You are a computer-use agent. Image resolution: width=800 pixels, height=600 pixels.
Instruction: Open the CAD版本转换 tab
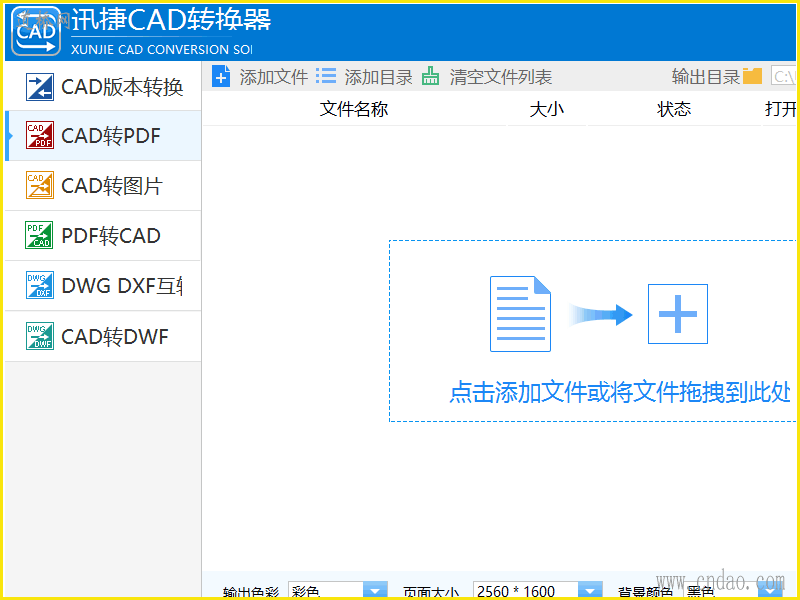point(103,87)
